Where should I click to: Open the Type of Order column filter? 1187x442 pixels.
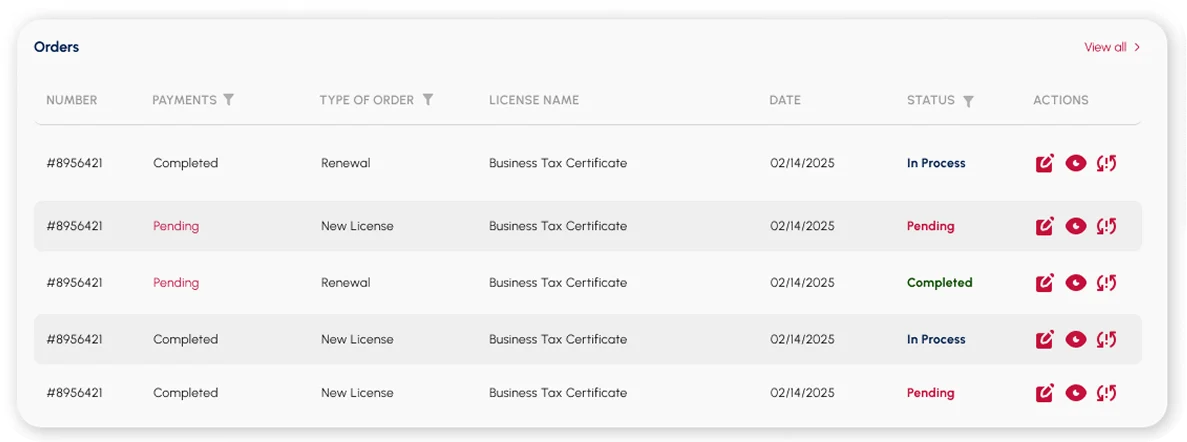(428, 100)
